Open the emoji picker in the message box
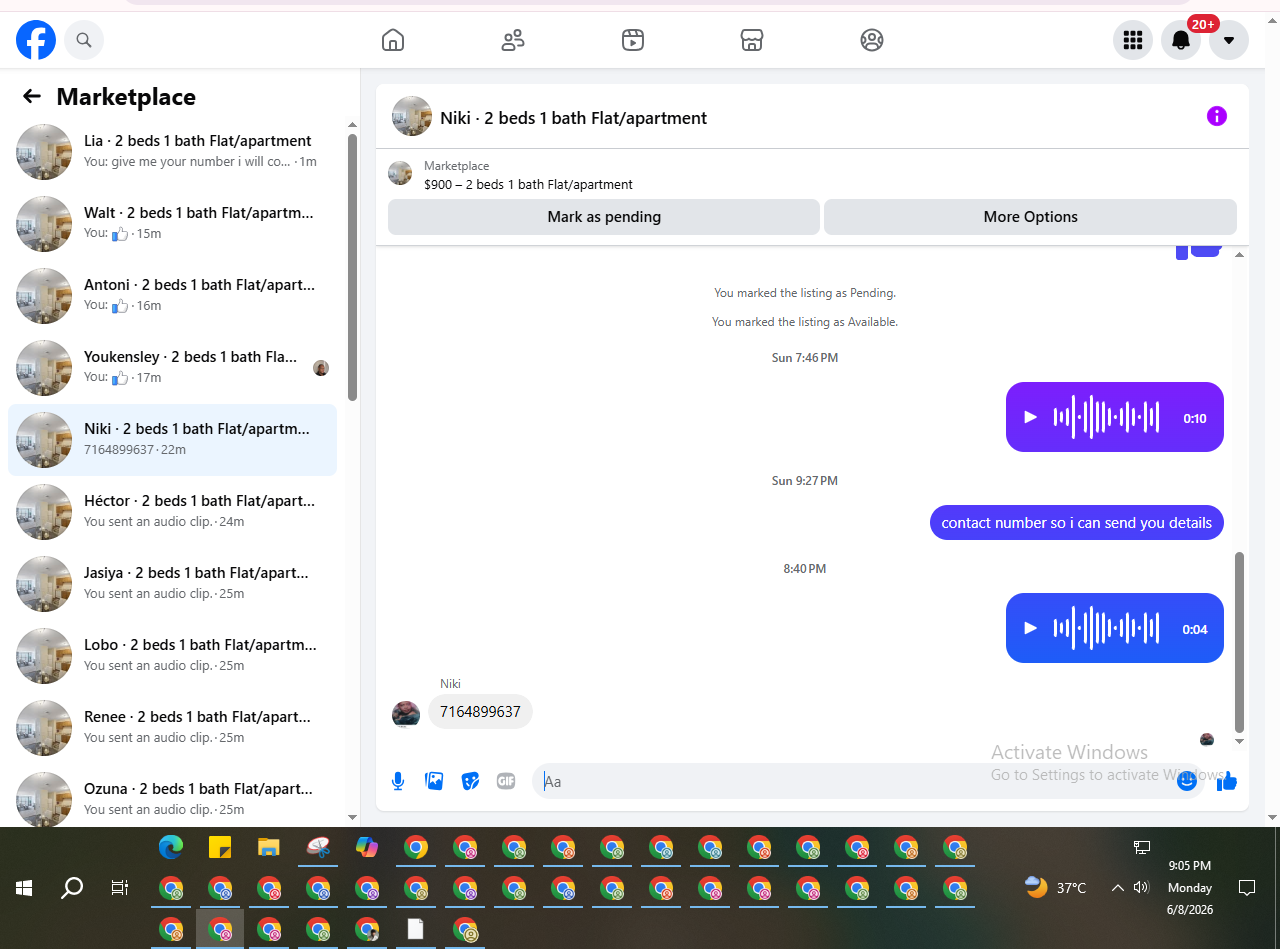The height and width of the screenshot is (949, 1280). (x=1187, y=781)
